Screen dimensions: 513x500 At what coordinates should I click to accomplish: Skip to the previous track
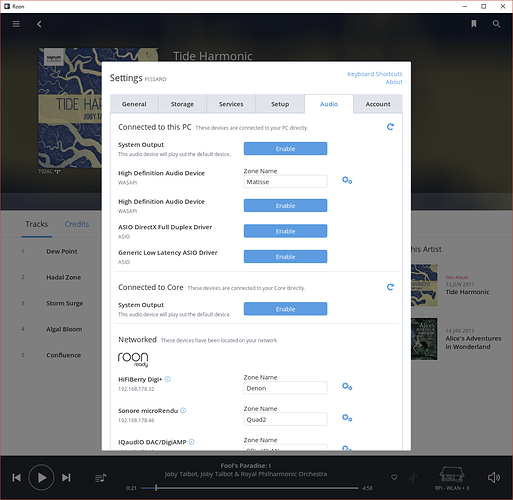click(16, 478)
